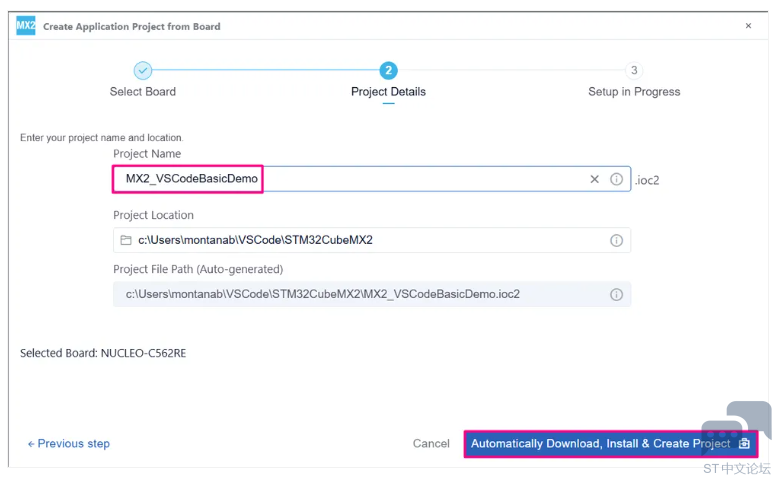The width and height of the screenshot is (780, 484).
Task: Cancel the project creation
Action: tap(431, 444)
